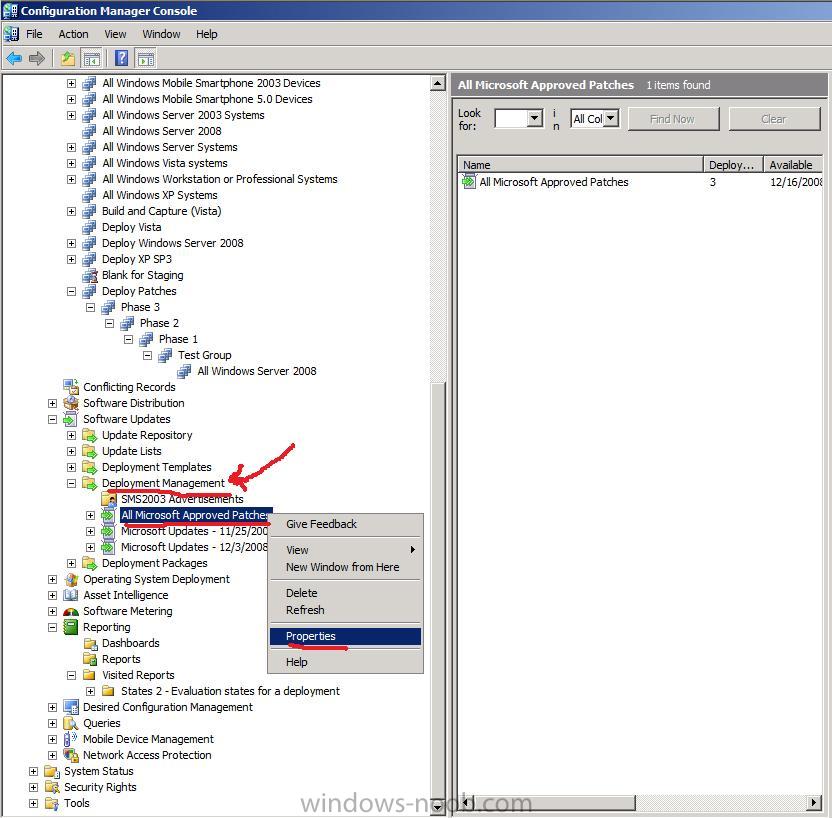The image size is (832, 818).
Task: Click the Dashboards folder icon
Action: point(91,643)
